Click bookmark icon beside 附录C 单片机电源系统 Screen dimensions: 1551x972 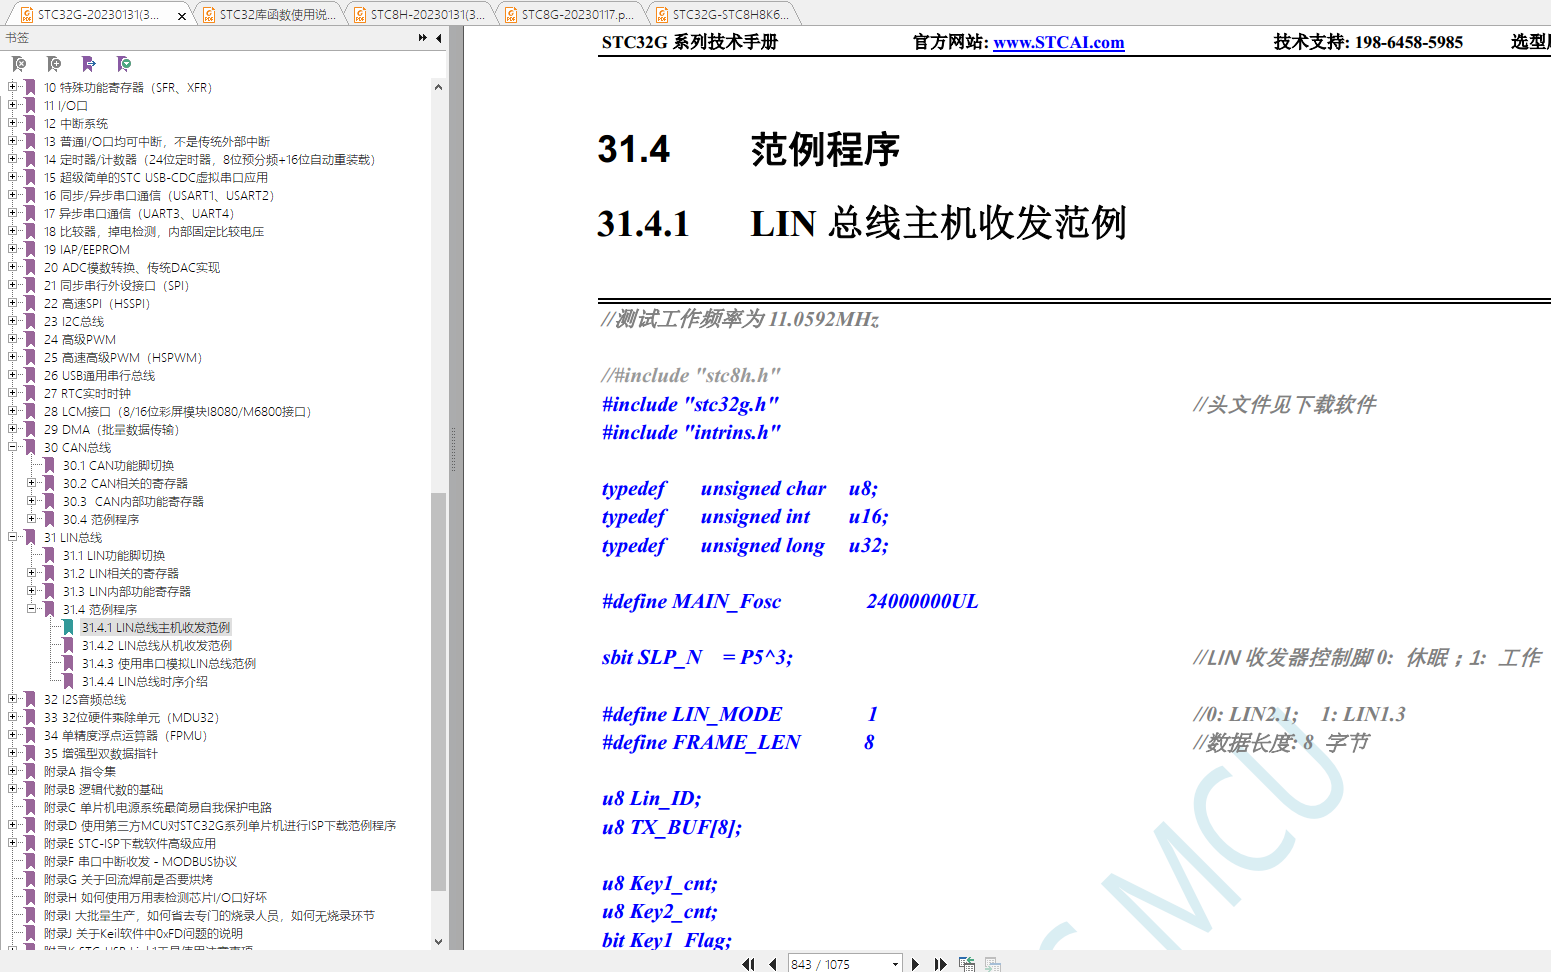pos(30,807)
